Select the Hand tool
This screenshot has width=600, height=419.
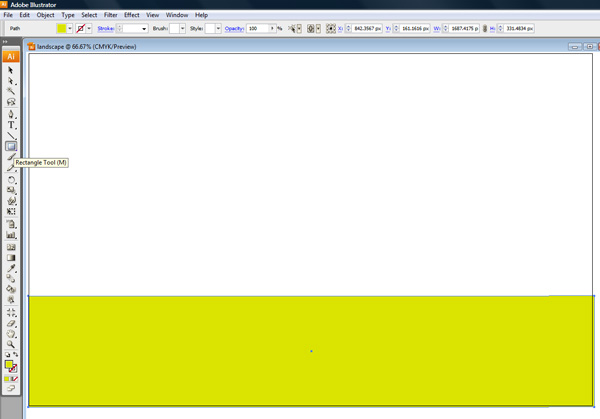[11, 334]
